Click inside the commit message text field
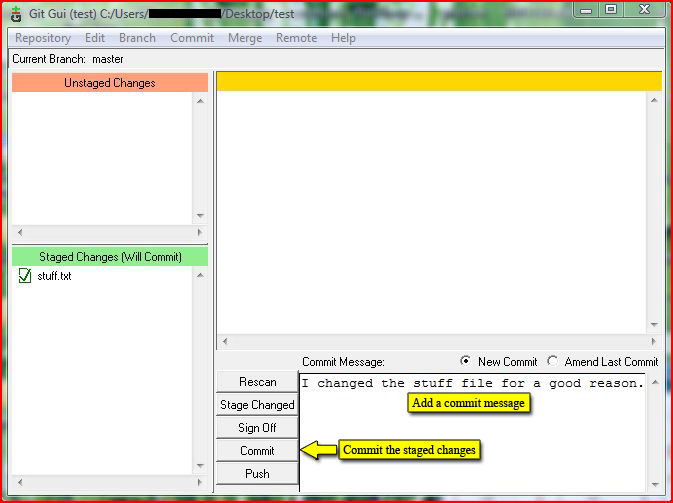This screenshot has width=673, height=503. pos(473,432)
